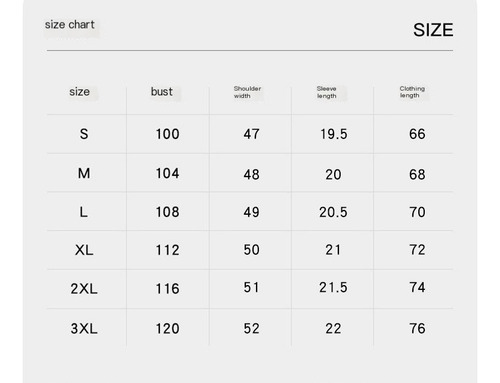Click the large SIZE heading
The height and width of the screenshot is (383, 500).
click(x=433, y=30)
